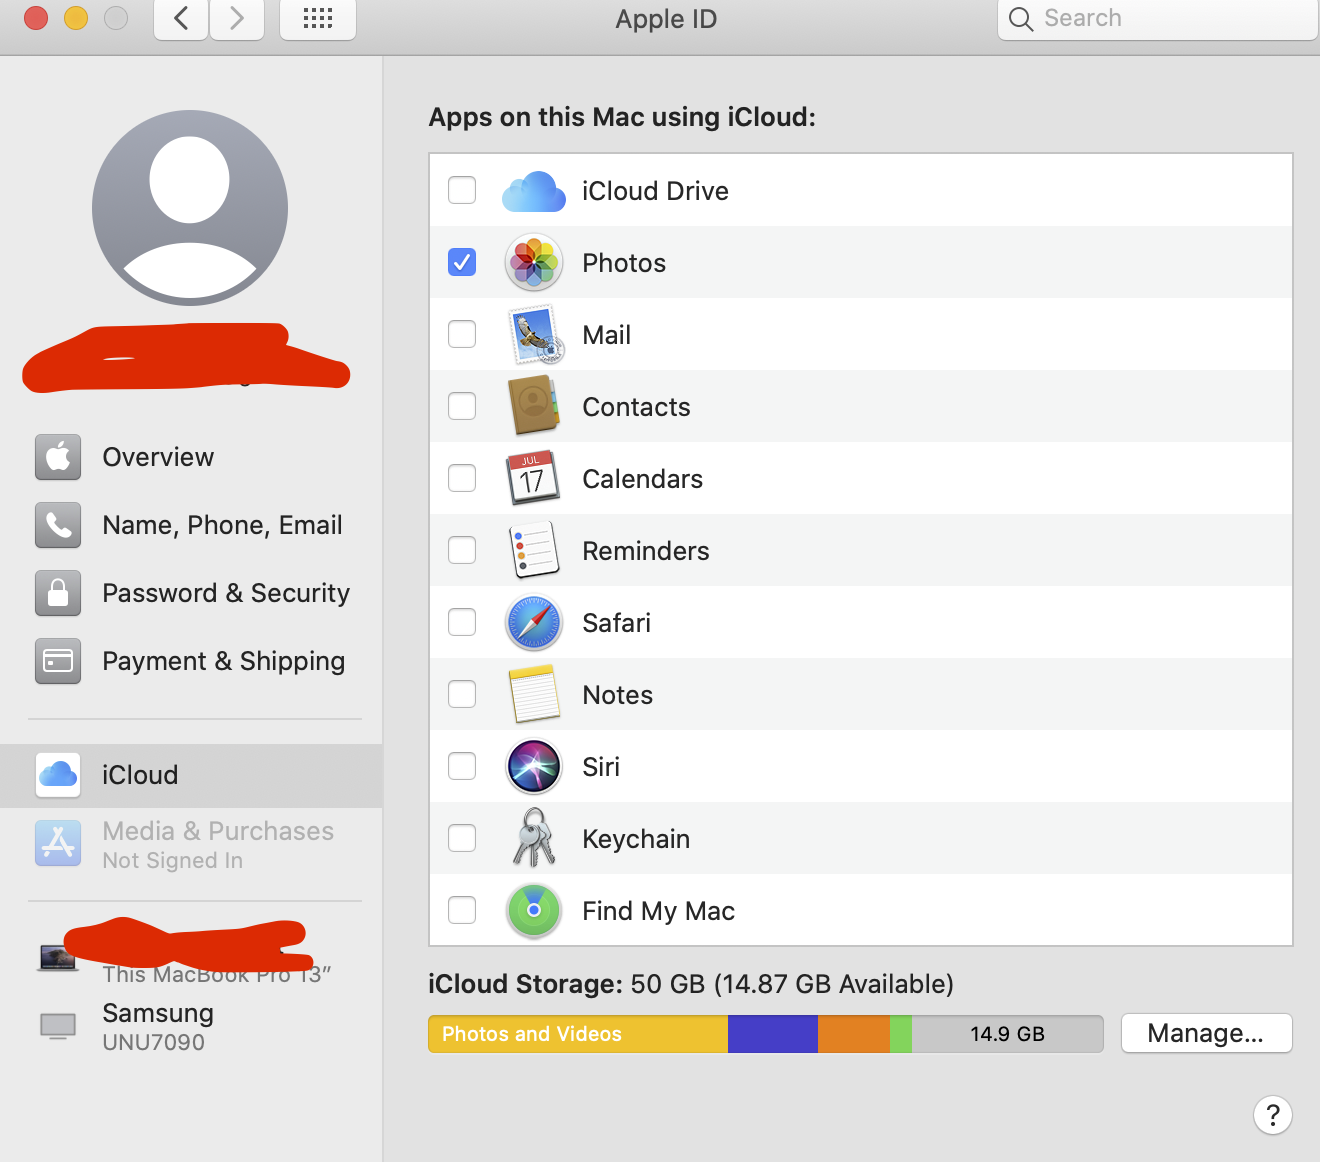Check the Reminders checkbox

point(462,550)
